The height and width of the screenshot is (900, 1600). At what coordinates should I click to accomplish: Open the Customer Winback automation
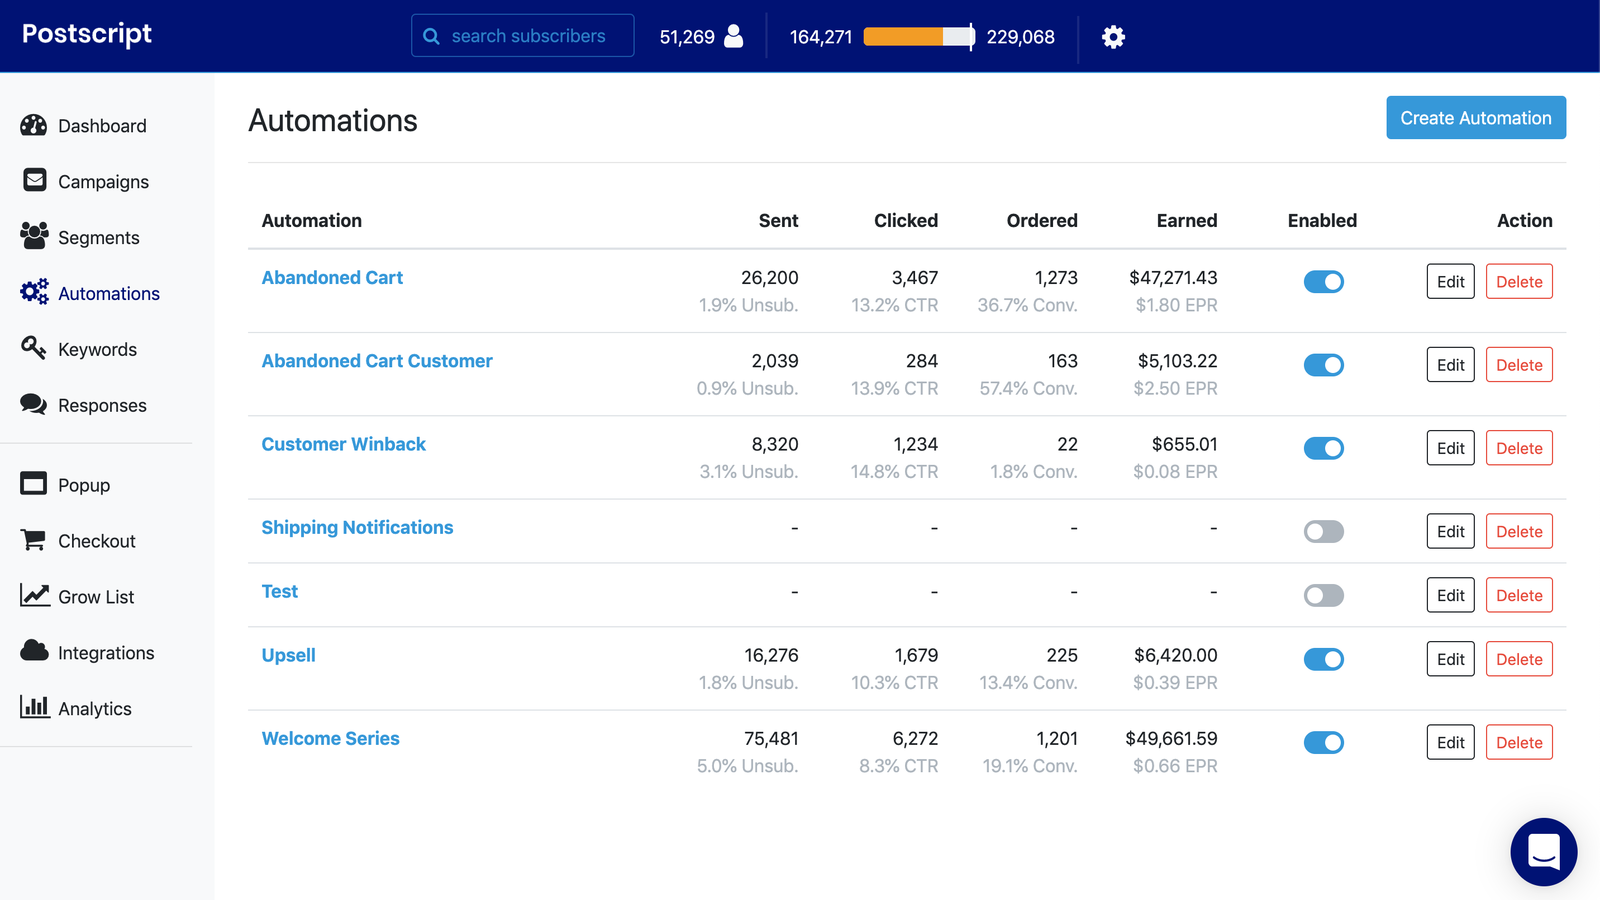click(x=343, y=444)
